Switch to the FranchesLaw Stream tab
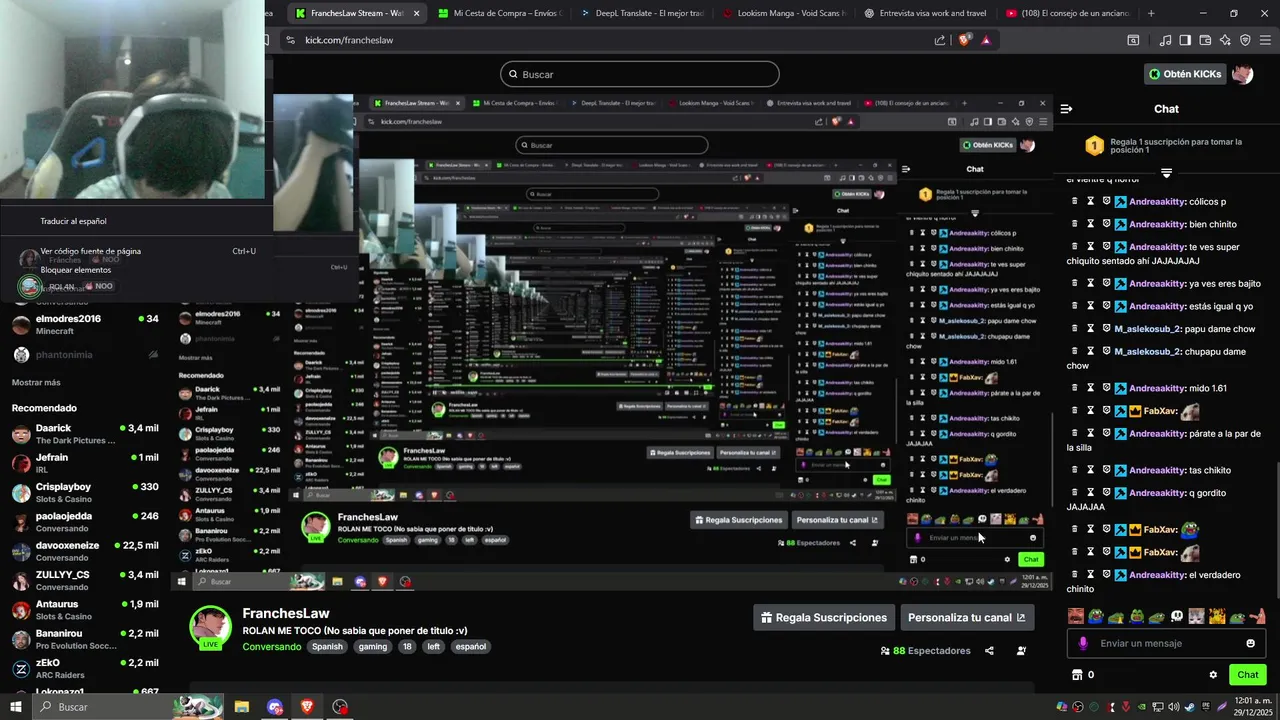The height and width of the screenshot is (720, 1280). [x=357, y=13]
